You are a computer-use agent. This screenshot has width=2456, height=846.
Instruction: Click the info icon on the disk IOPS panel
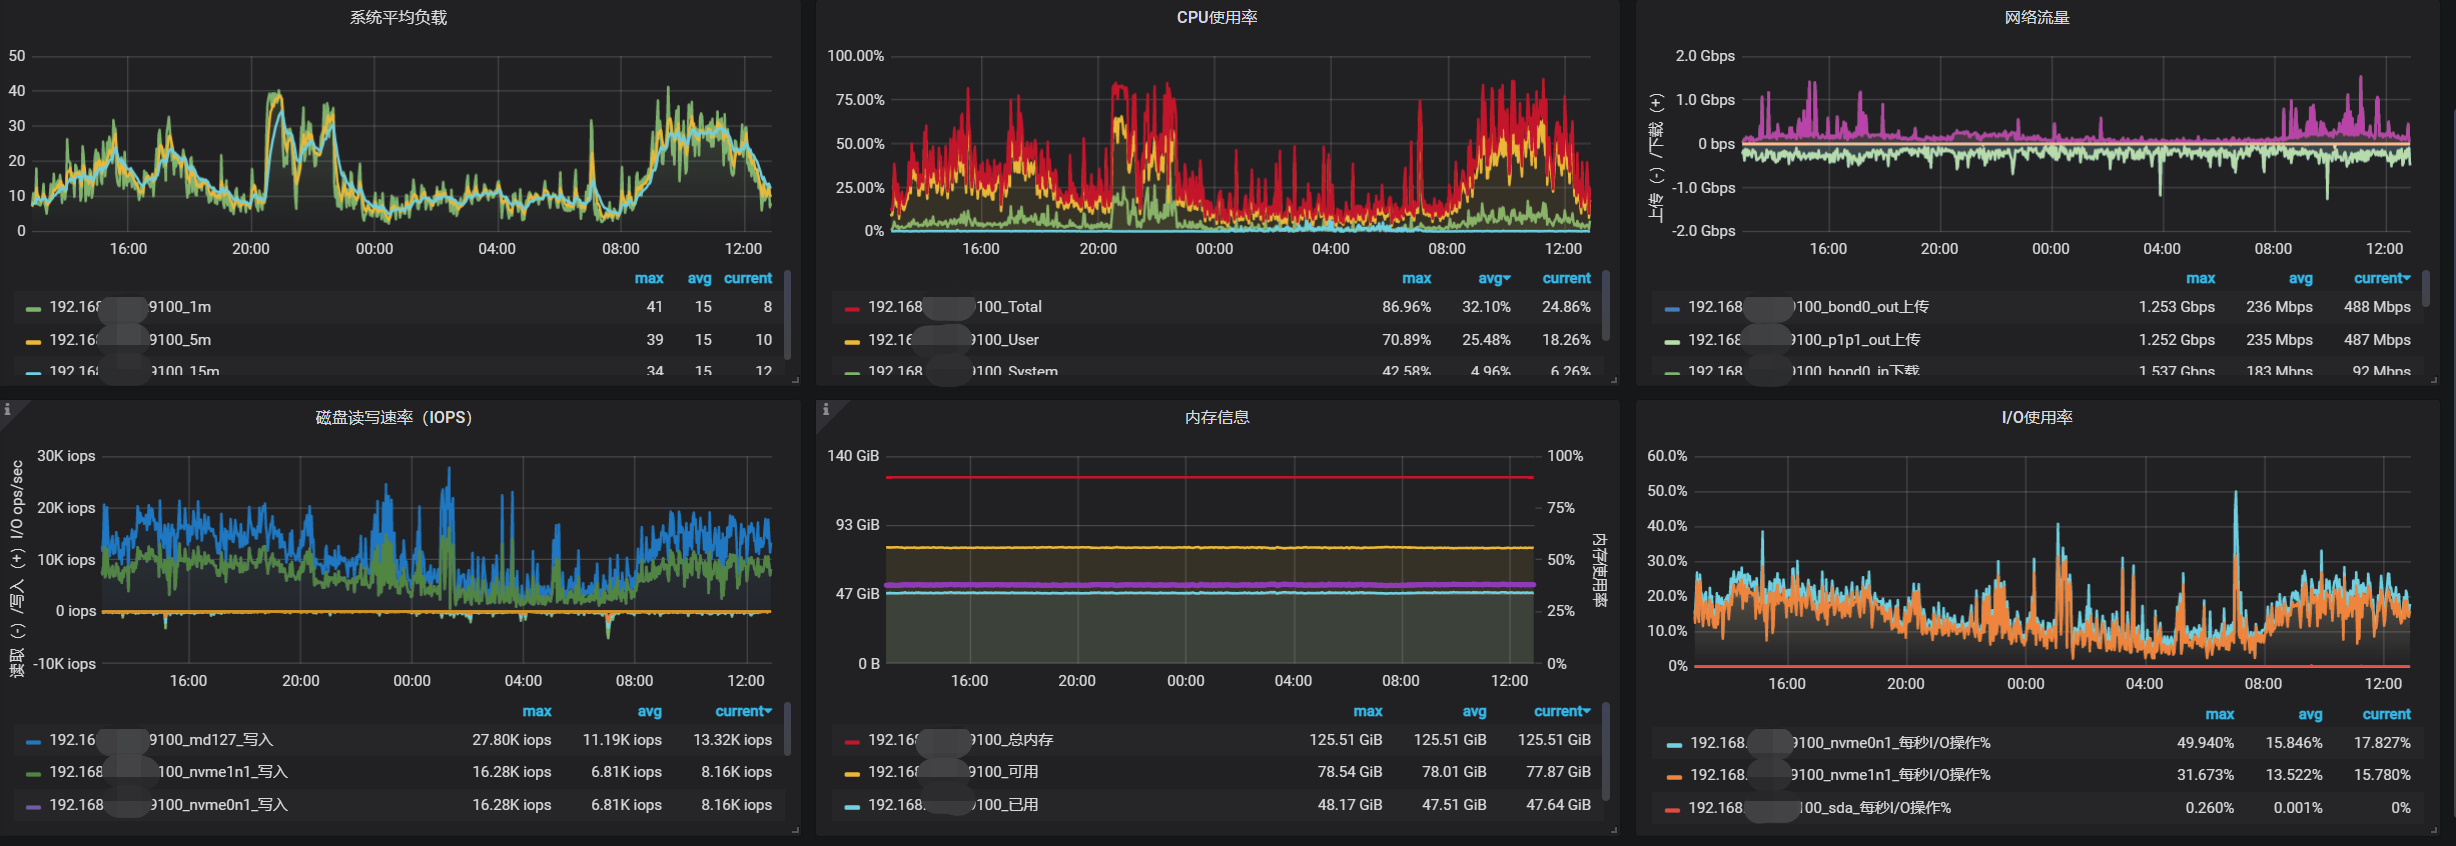pos(7,409)
